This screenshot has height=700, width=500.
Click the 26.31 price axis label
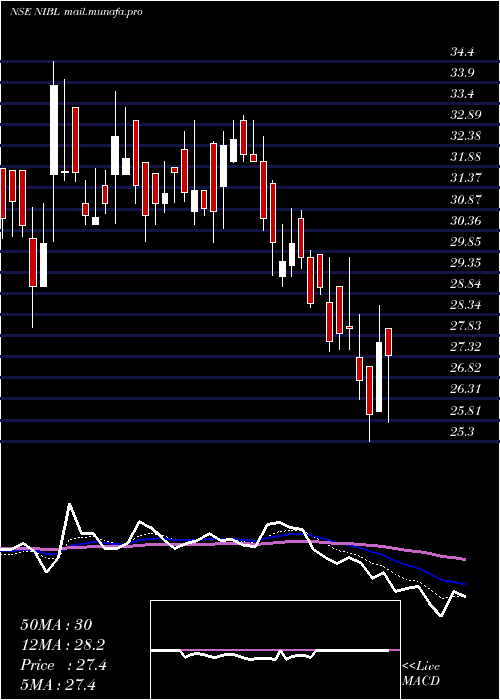[466, 389]
